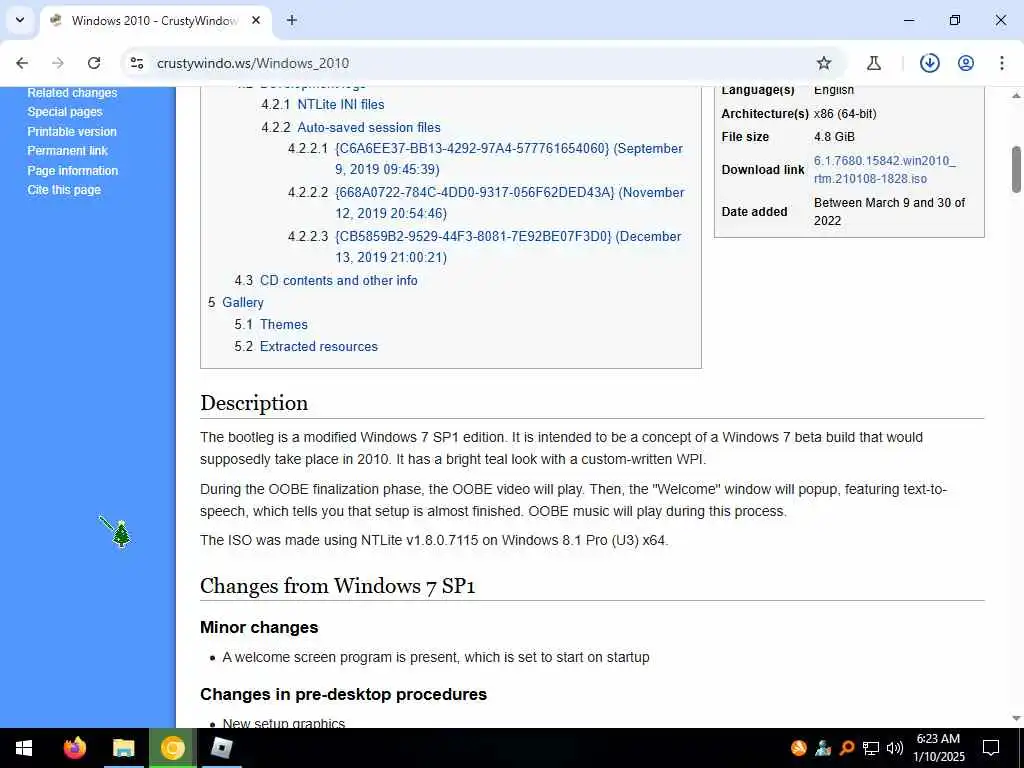Click Changes from Windows 7 SP1 heading
1024x768 pixels.
[338, 586]
